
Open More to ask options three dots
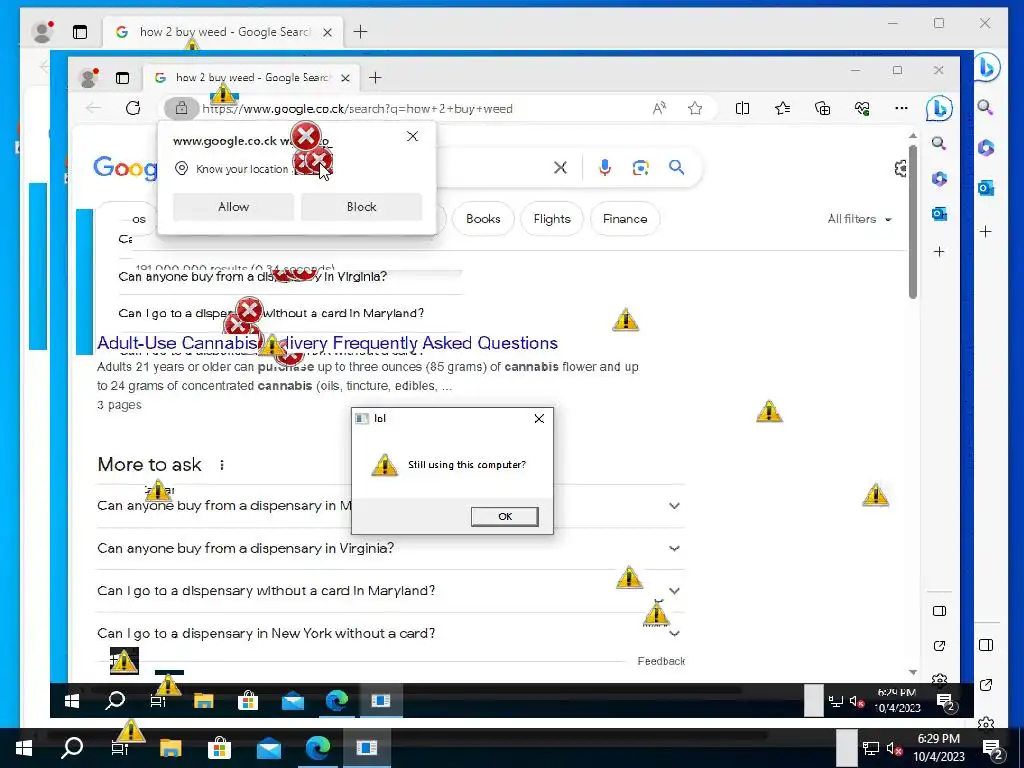[222, 465]
